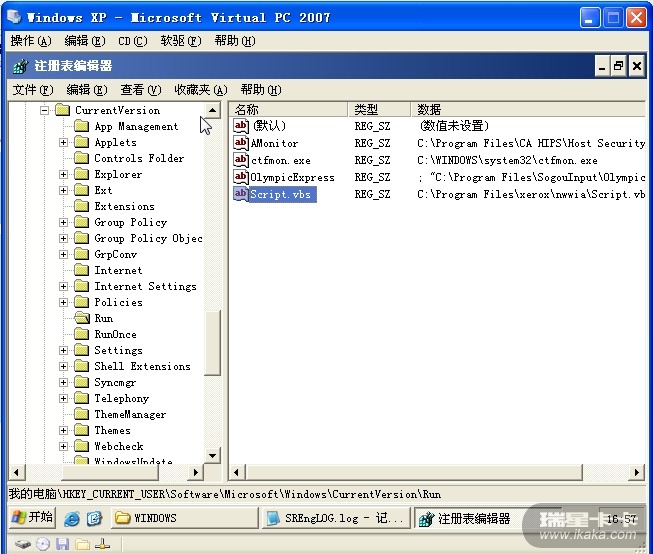Sort by the 数据 column header
This screenshot has width=653, height=554.
tap(528, 110)
